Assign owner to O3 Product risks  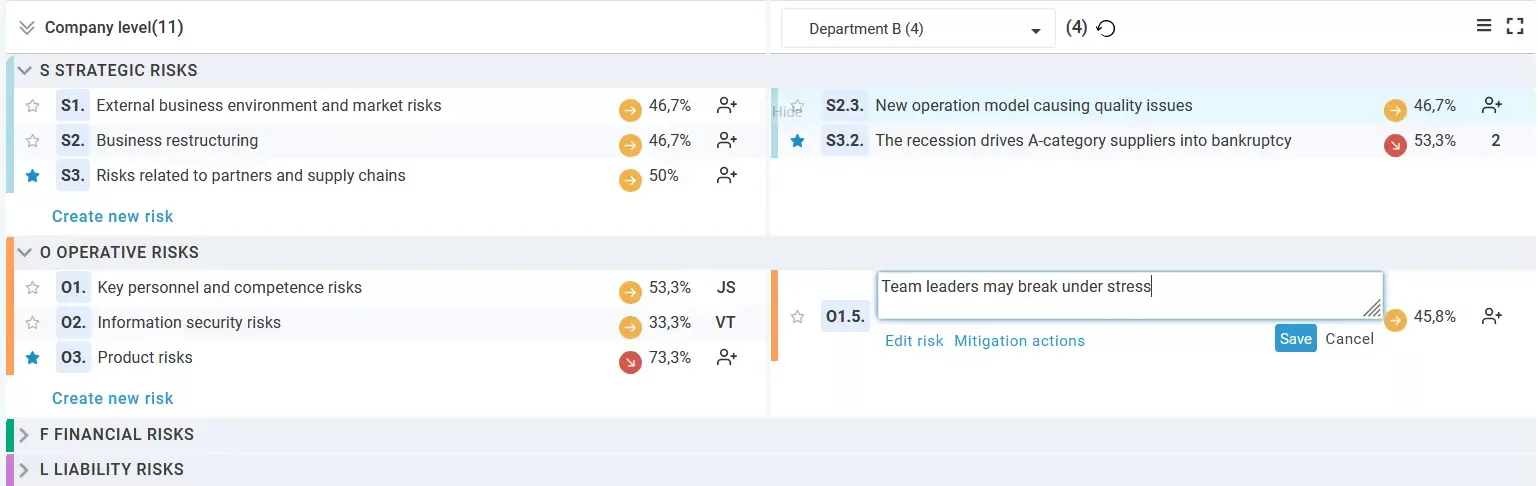click(x=726, y=358)
